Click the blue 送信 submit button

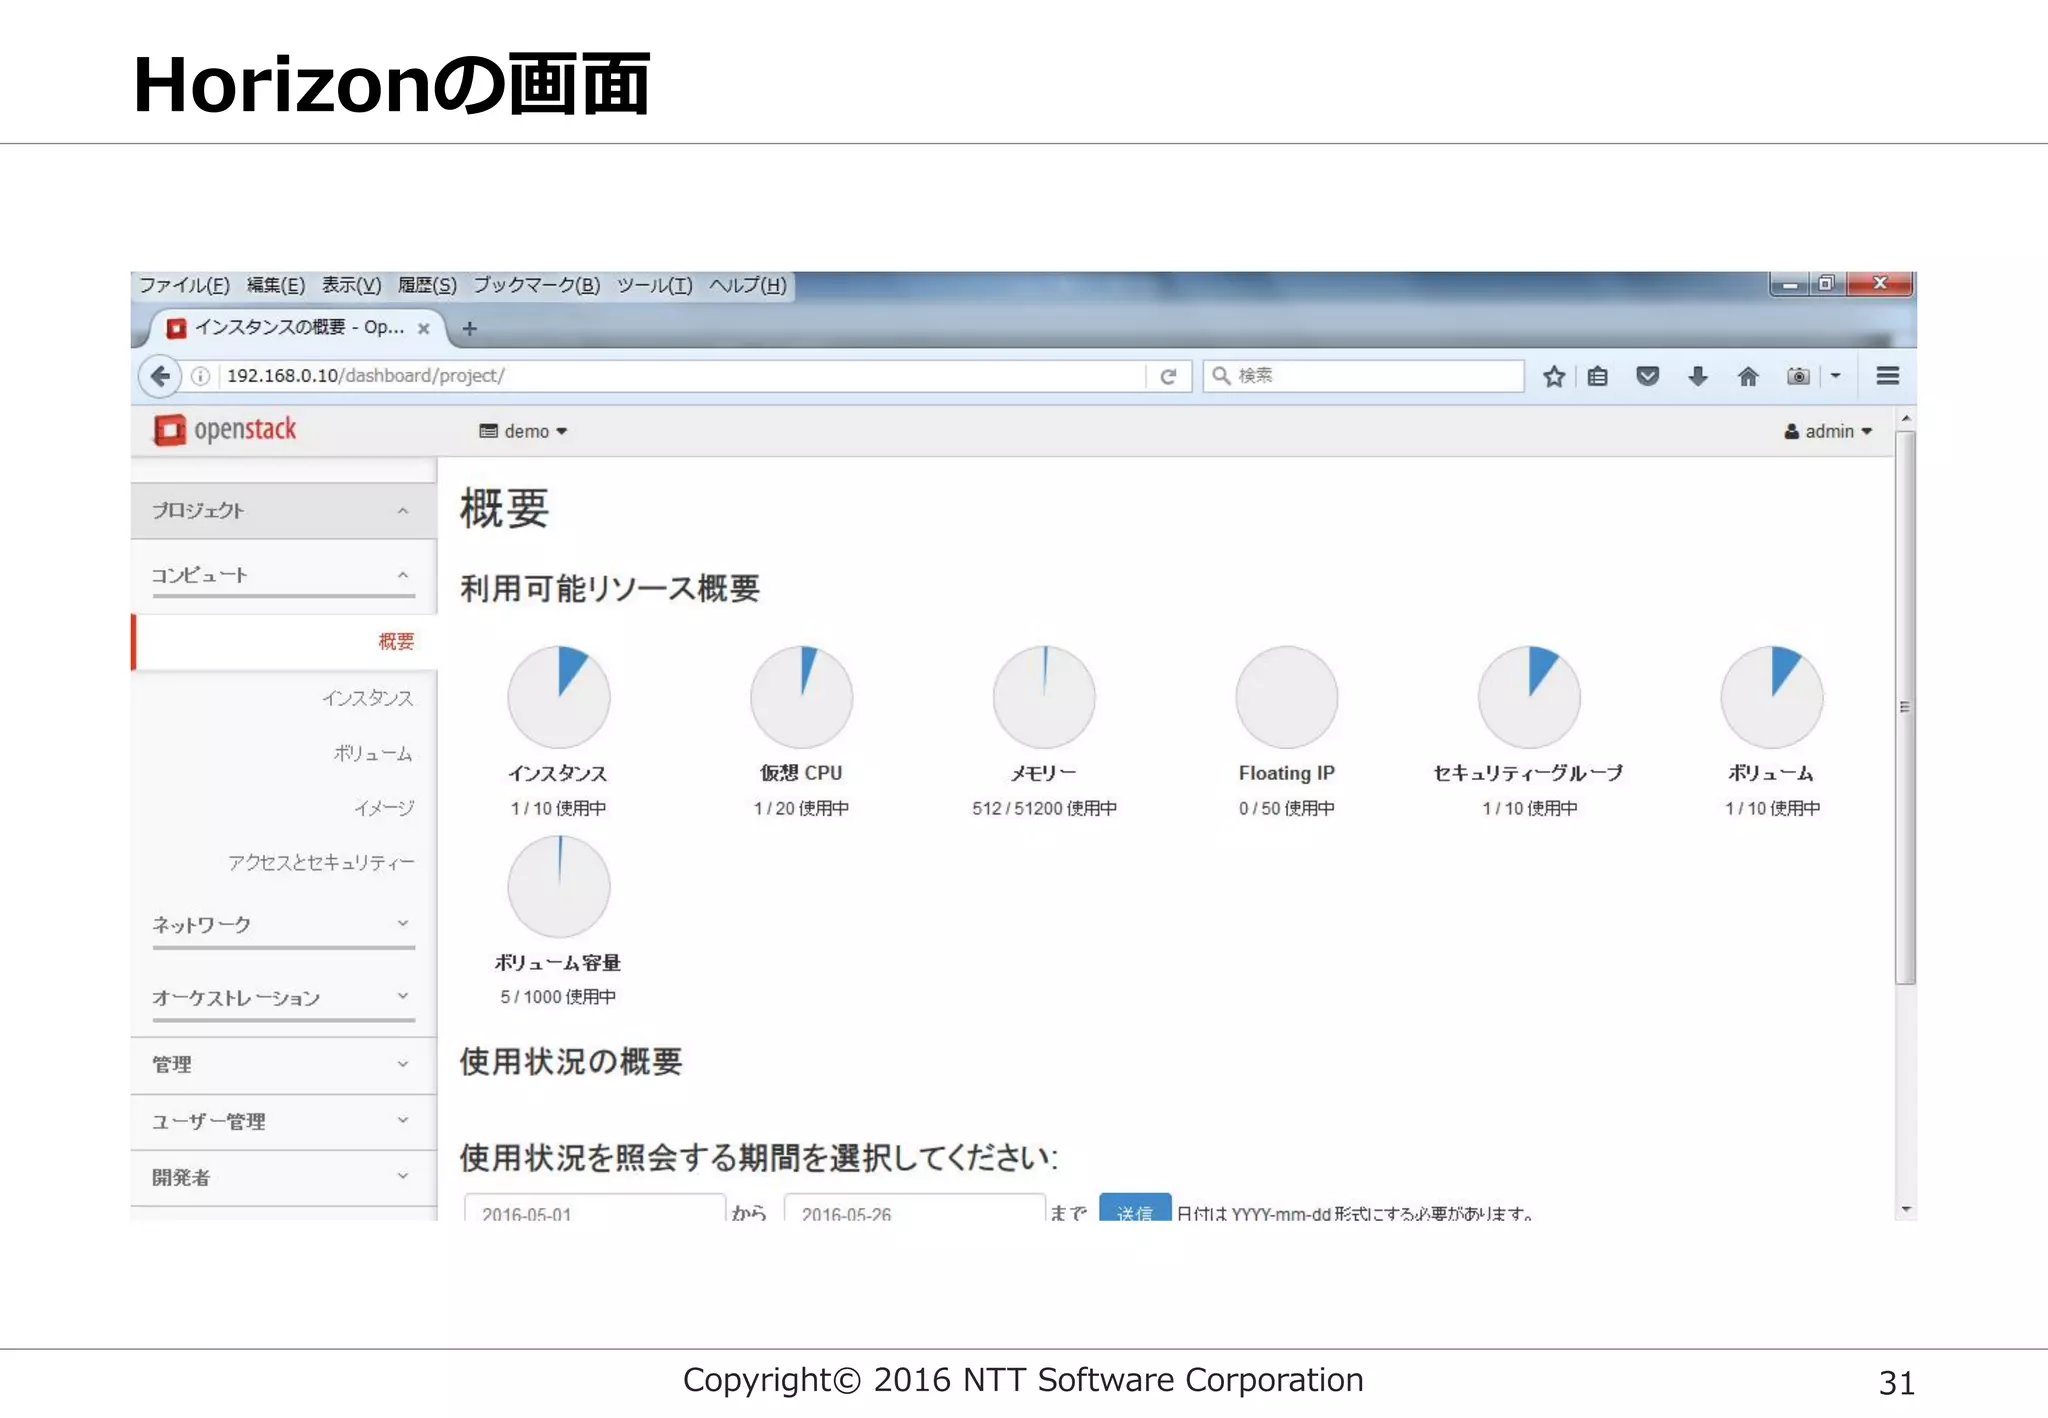1134,1207
